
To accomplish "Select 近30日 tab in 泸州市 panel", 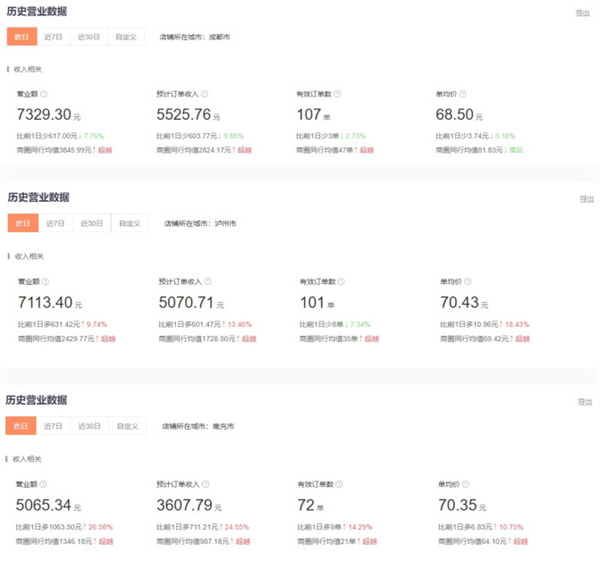I will point(91,223).
